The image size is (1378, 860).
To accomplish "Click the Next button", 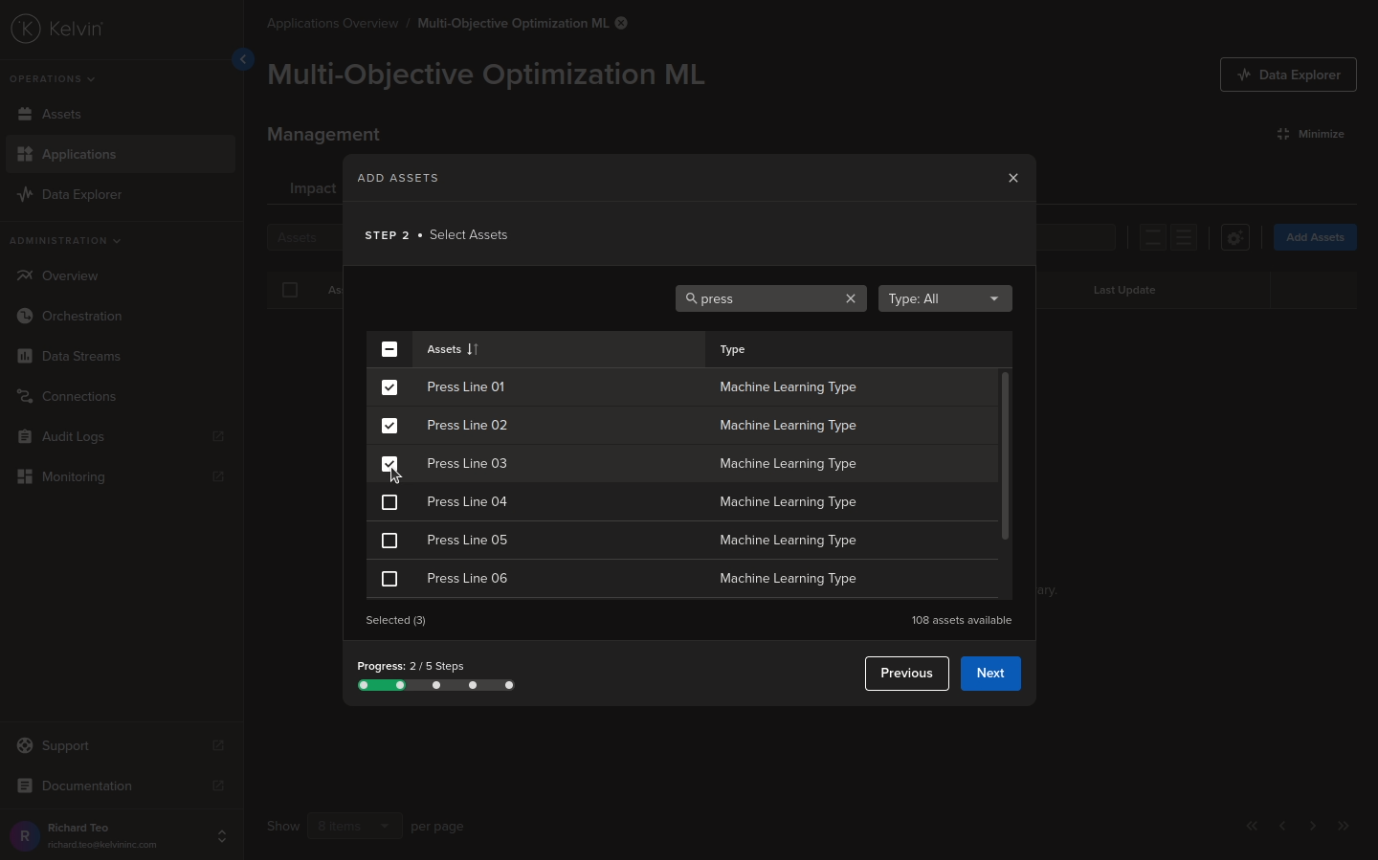I will click(990, 673).
